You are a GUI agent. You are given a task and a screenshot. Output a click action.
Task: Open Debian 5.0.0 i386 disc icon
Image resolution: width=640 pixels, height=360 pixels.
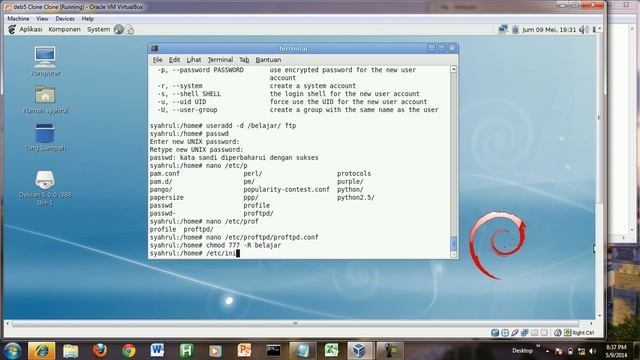point(45,188)
